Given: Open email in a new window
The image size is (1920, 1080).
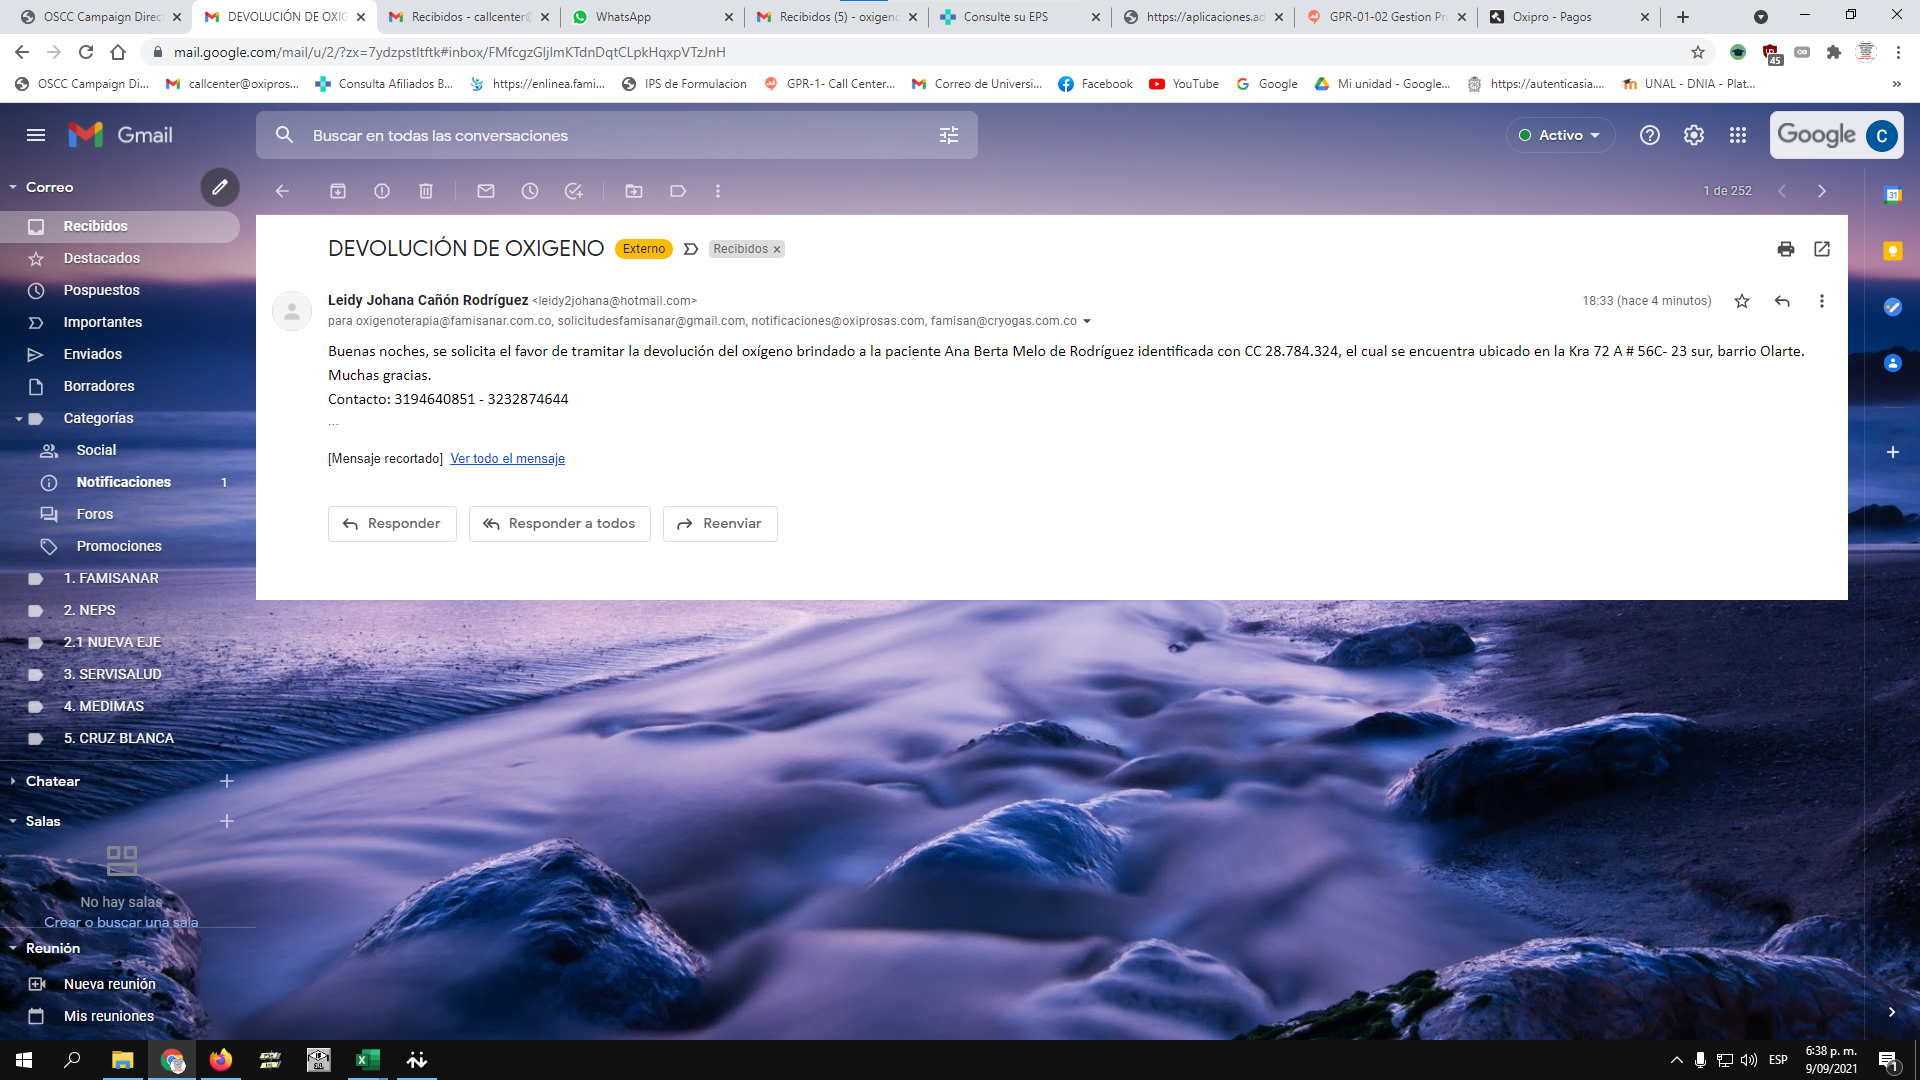Looking at the screenshot, I should coord(1822,249).
